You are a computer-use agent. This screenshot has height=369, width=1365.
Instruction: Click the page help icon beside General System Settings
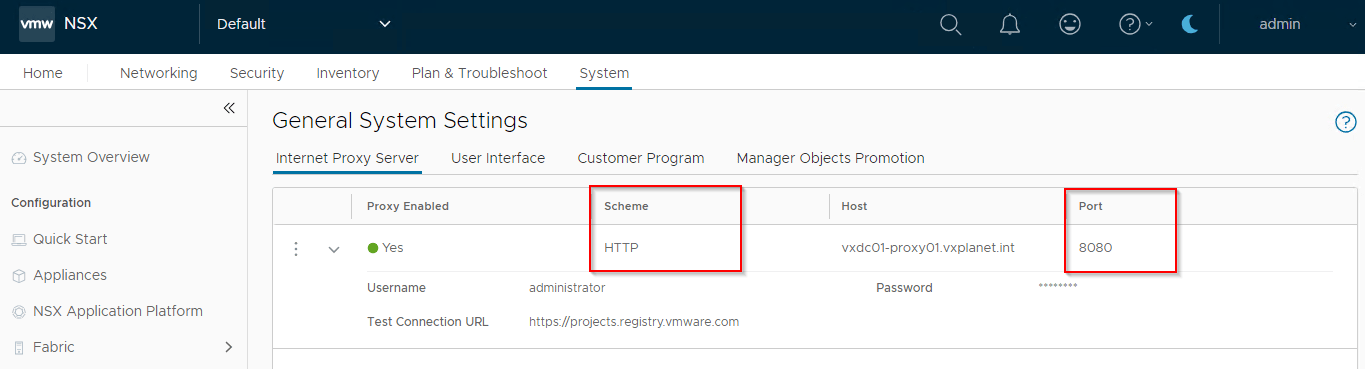(x=1345, y=122)
